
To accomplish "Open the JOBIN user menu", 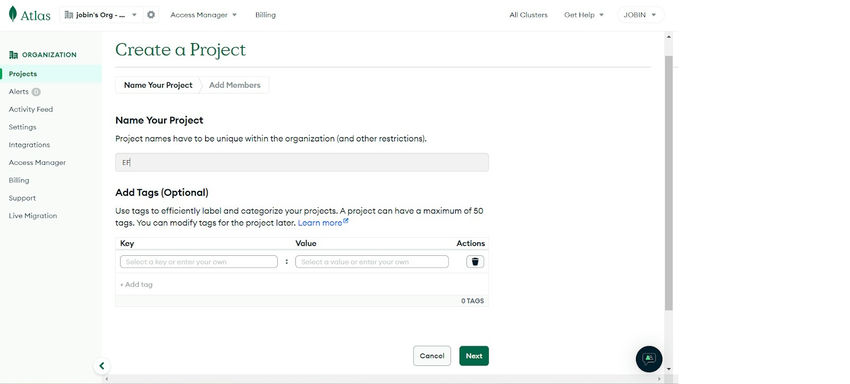I will (640, 15).
